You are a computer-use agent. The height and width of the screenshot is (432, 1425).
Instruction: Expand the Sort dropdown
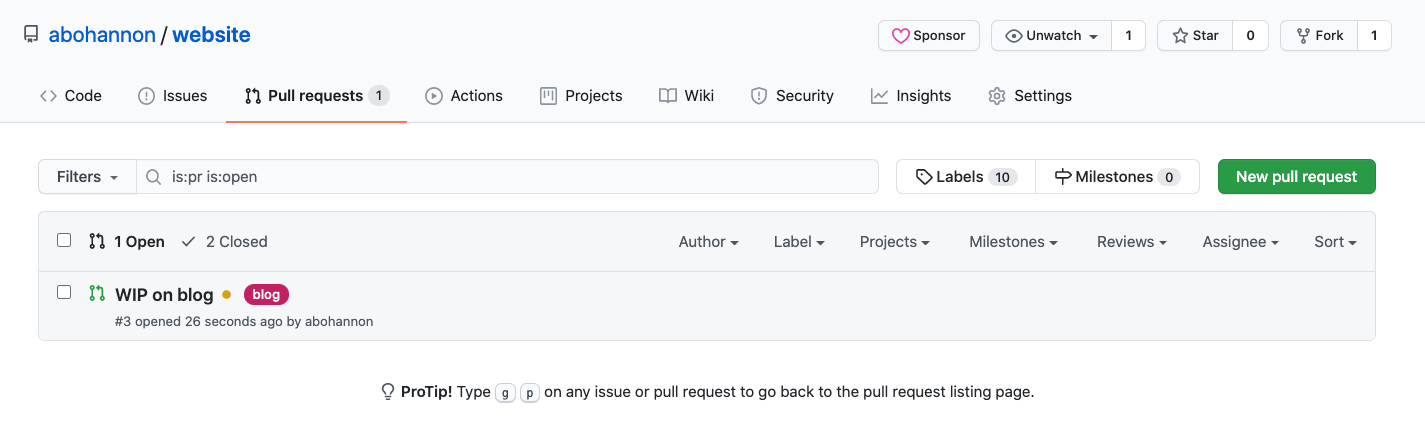pyautogui.click(x=1335, y=241)
